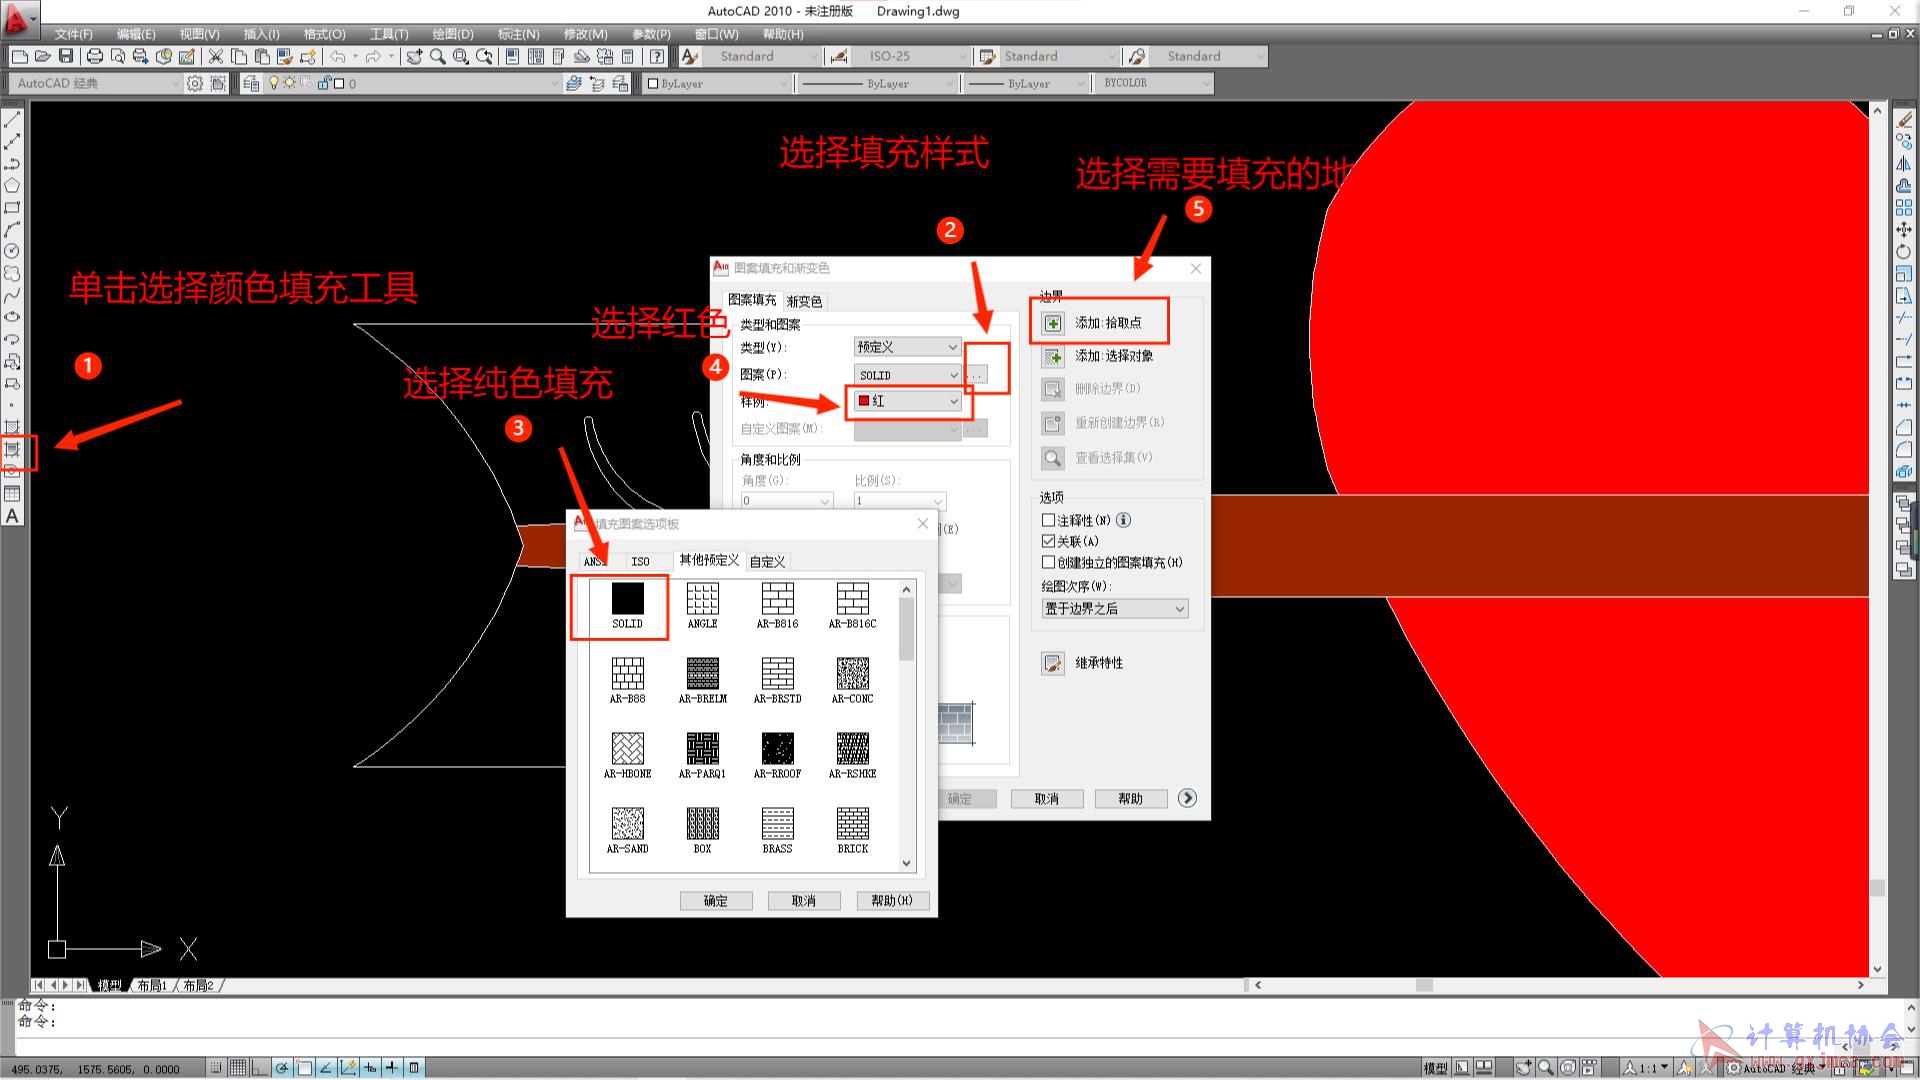Click Add Pick Points icon in hatch dialog
Viewport: 1920px width, 1080px height.
point(1053,323)
